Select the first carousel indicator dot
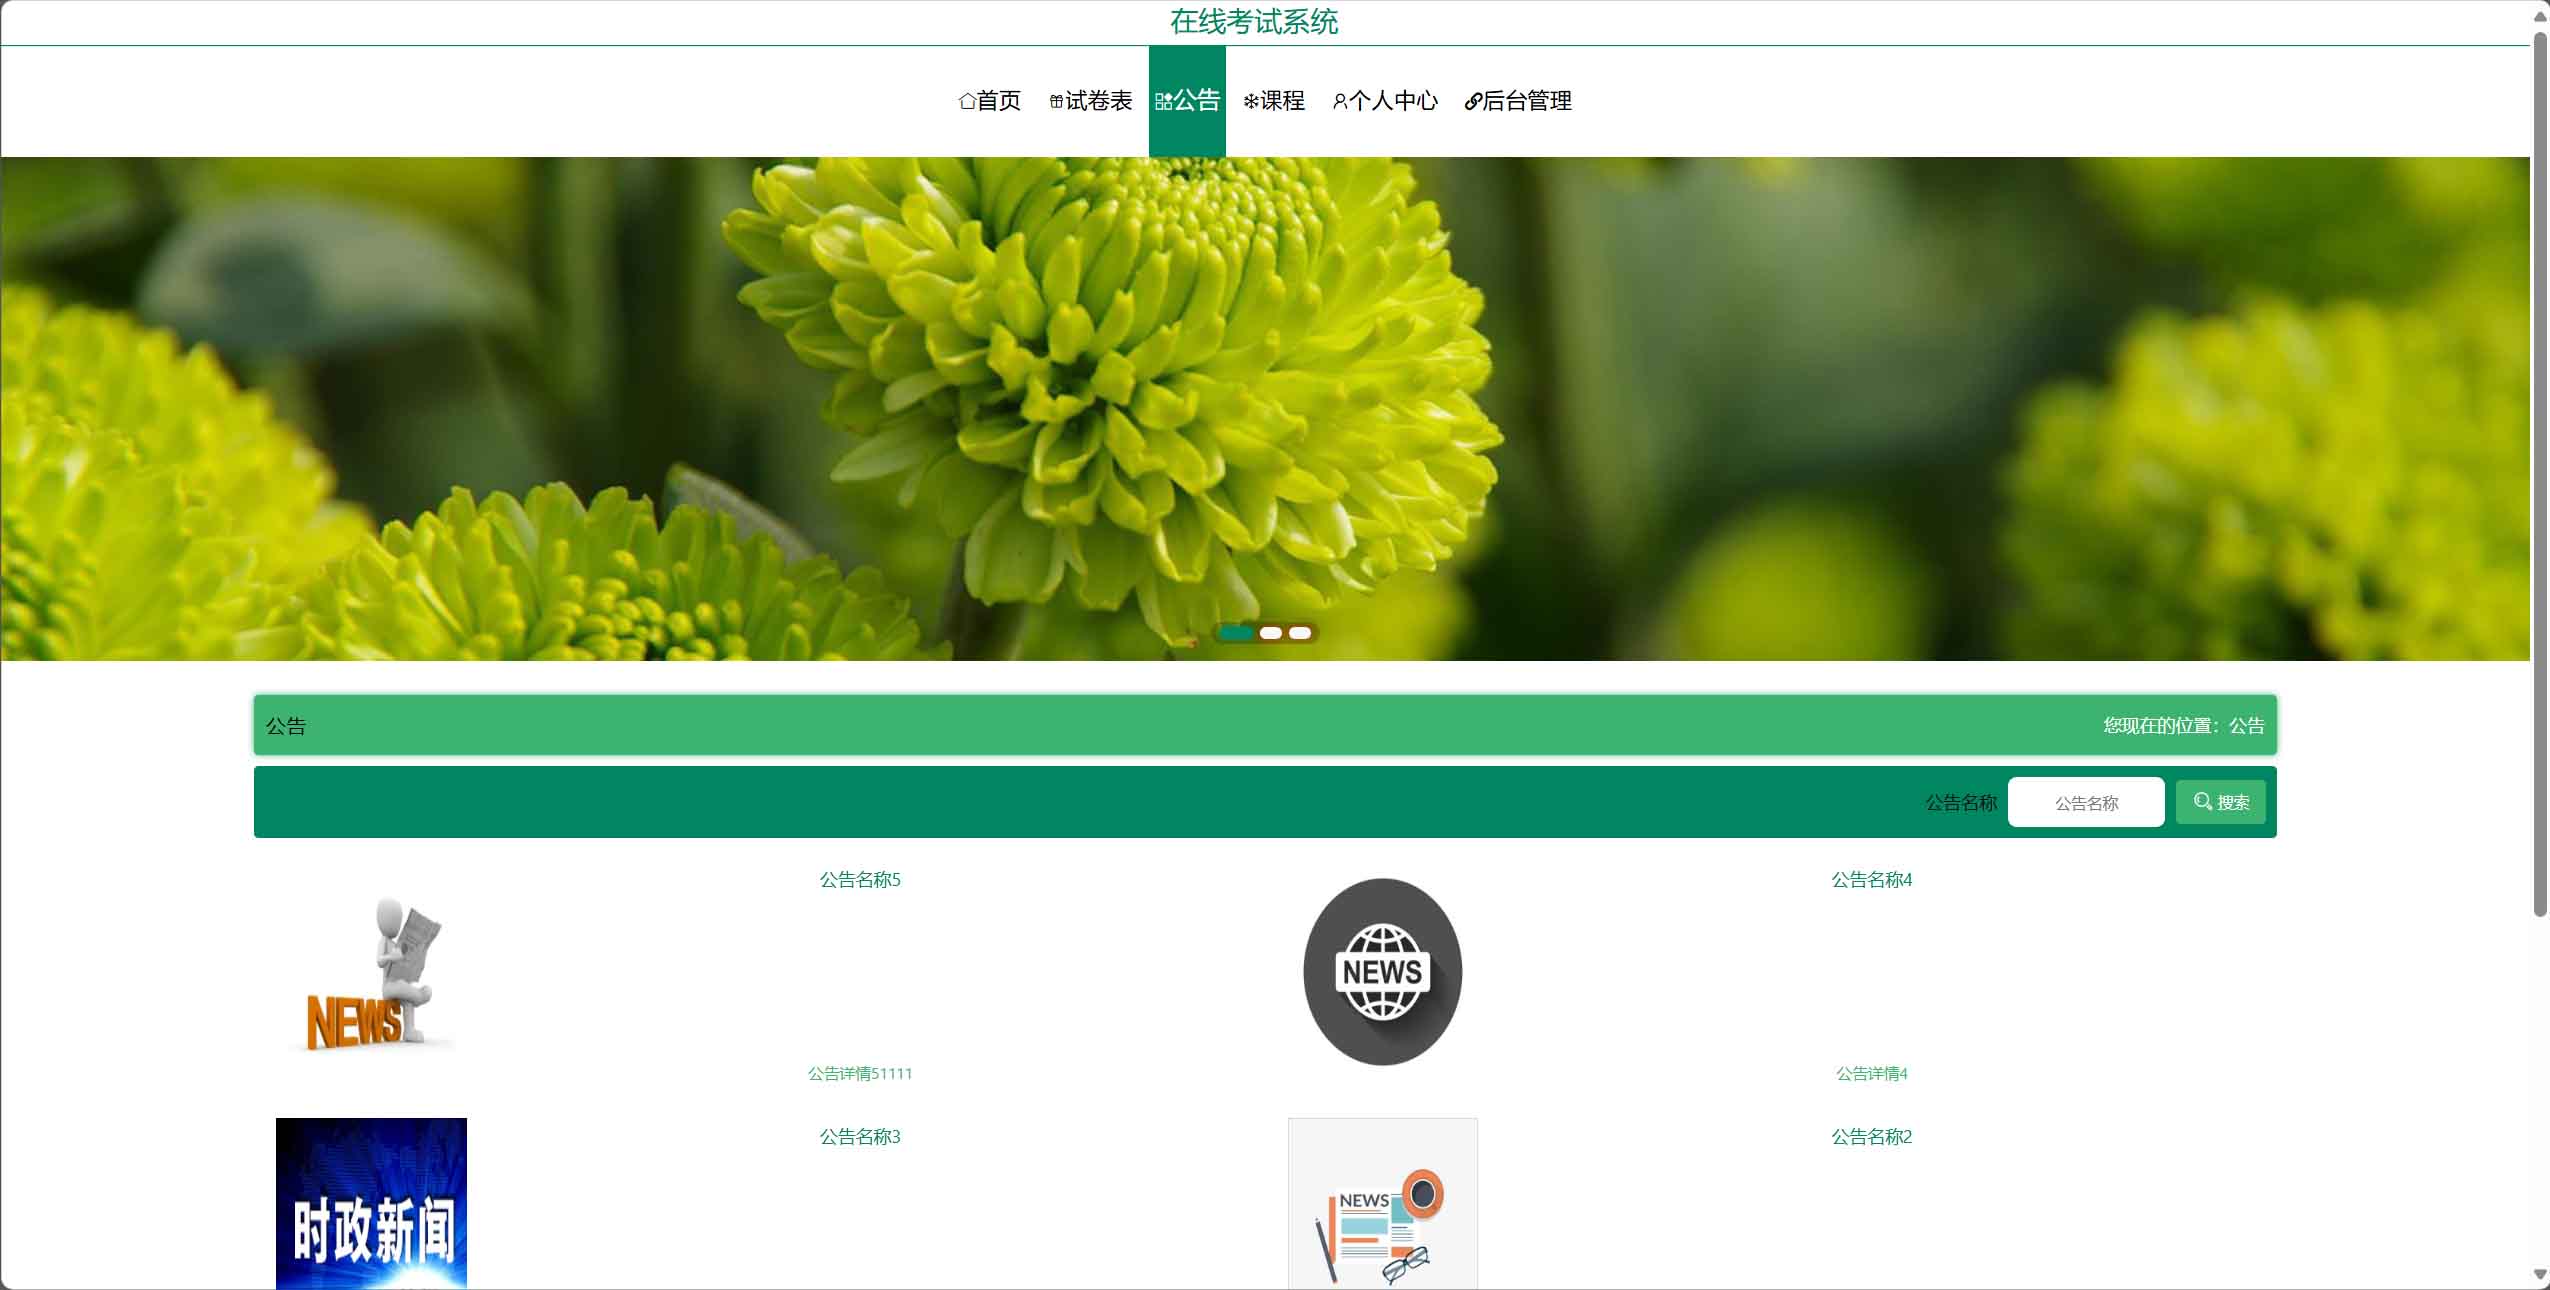Screen dimensions: 2550x1290 [1236, 633]
